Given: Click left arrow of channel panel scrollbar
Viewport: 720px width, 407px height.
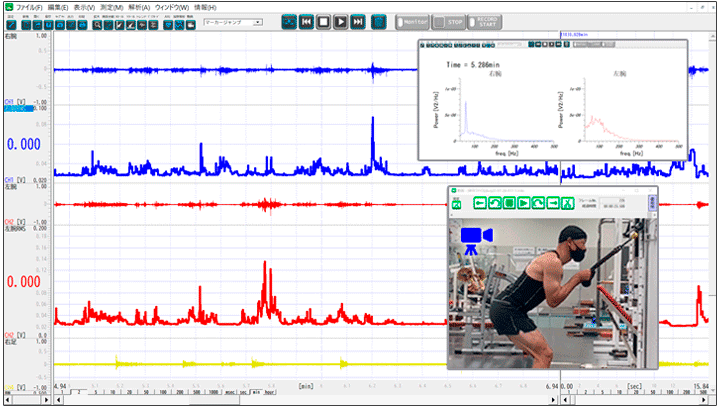Looking at the screenshot, I should coord(8,400).
